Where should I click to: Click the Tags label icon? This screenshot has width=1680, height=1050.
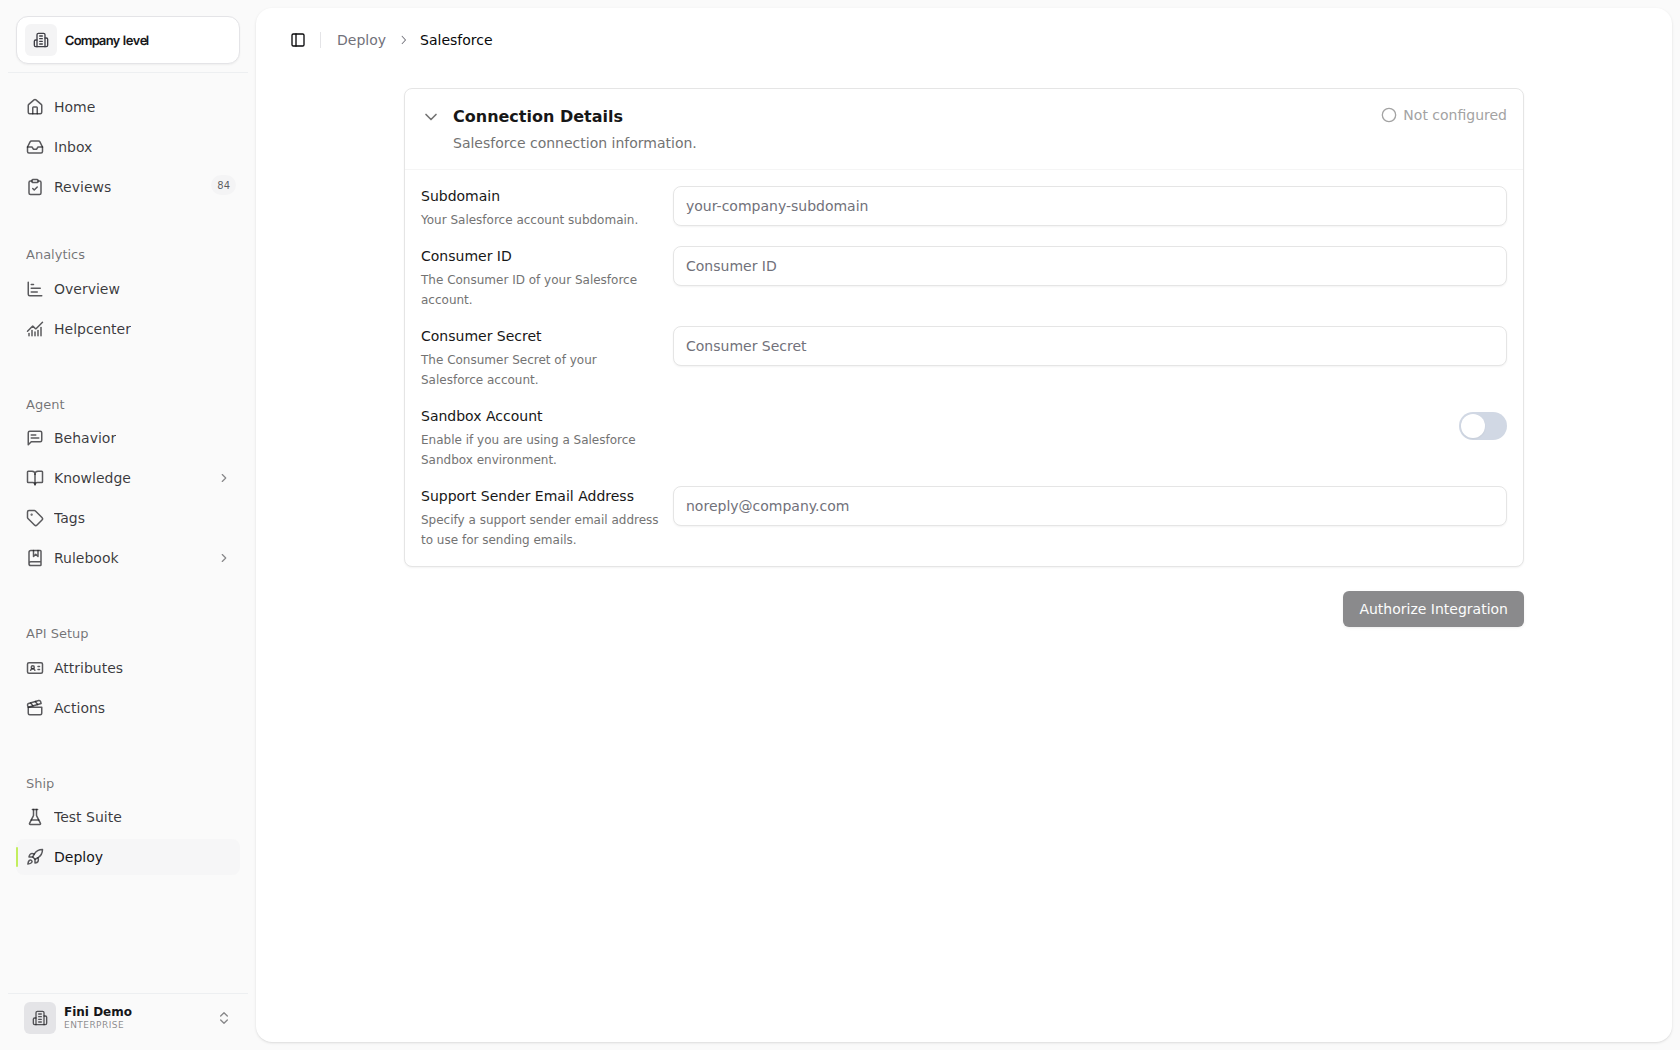(35, 518)
